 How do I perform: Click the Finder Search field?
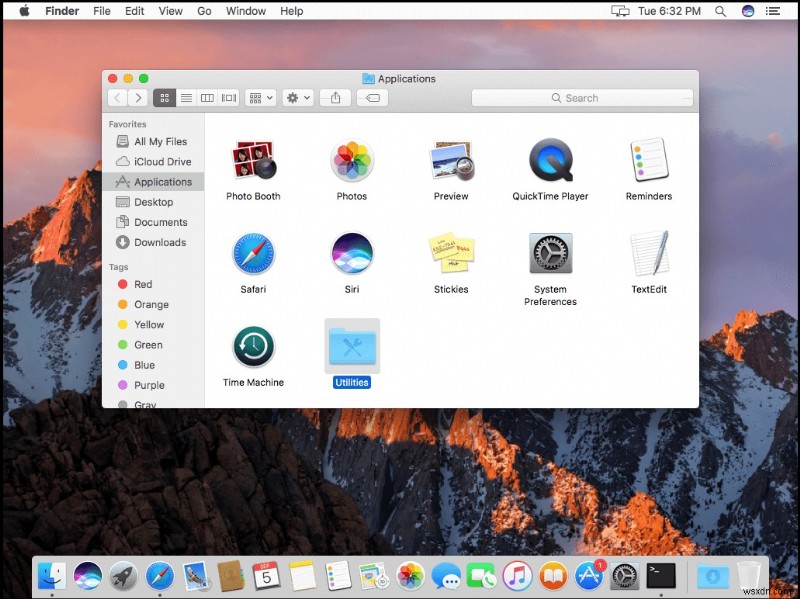point(582,98)
